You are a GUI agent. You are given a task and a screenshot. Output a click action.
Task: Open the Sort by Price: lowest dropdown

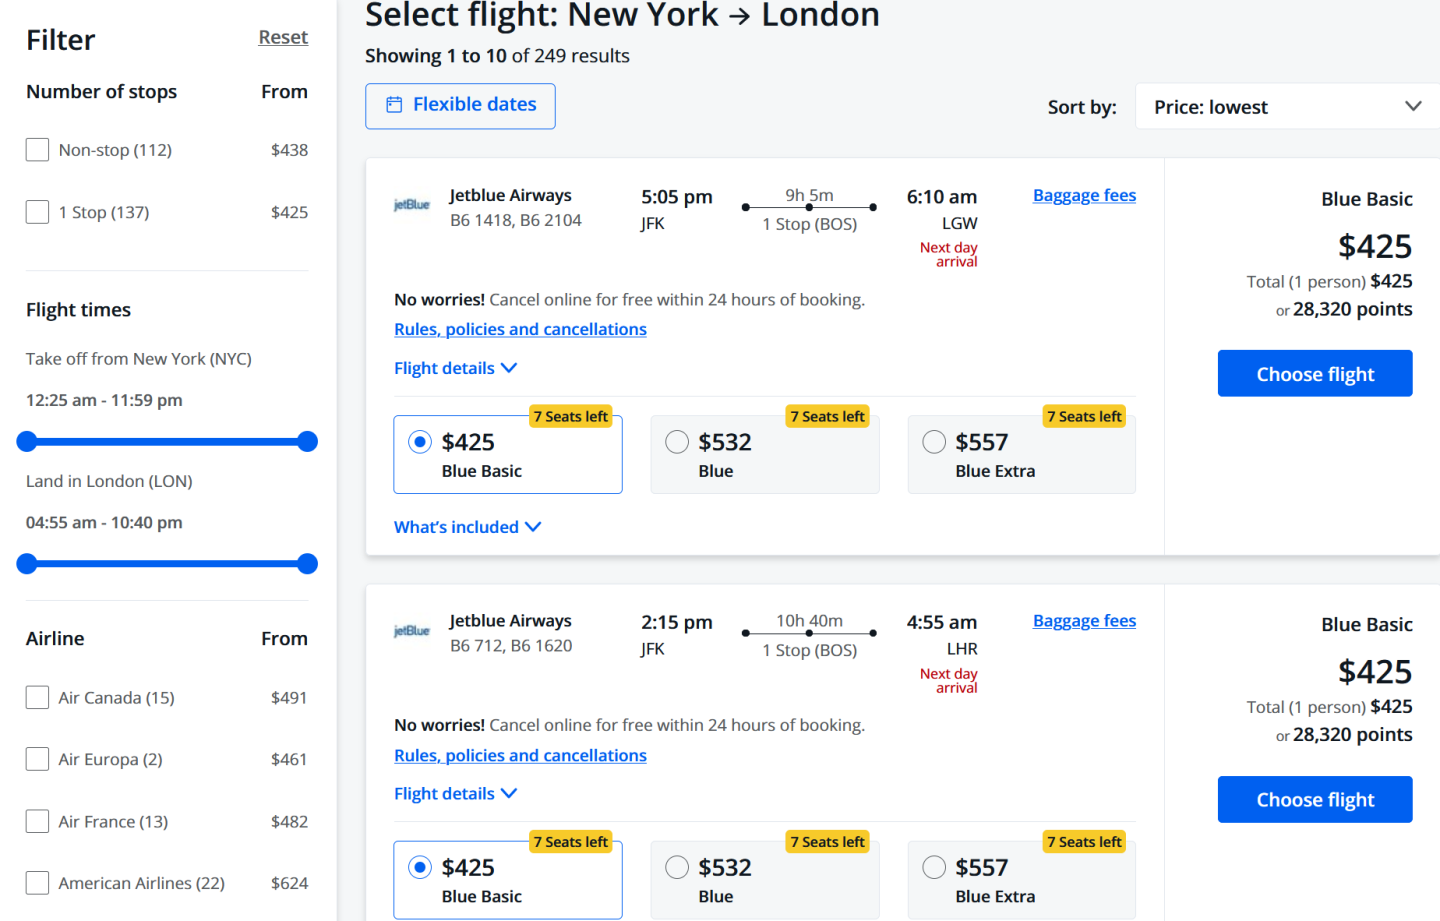click(1287, 107)
